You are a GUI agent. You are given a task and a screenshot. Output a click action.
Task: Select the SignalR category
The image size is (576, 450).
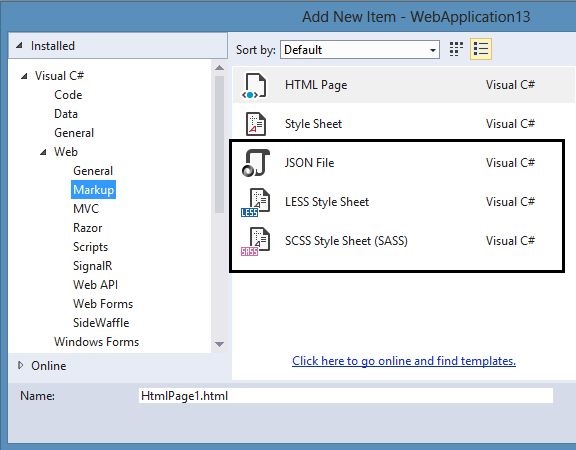pos(93,266)
